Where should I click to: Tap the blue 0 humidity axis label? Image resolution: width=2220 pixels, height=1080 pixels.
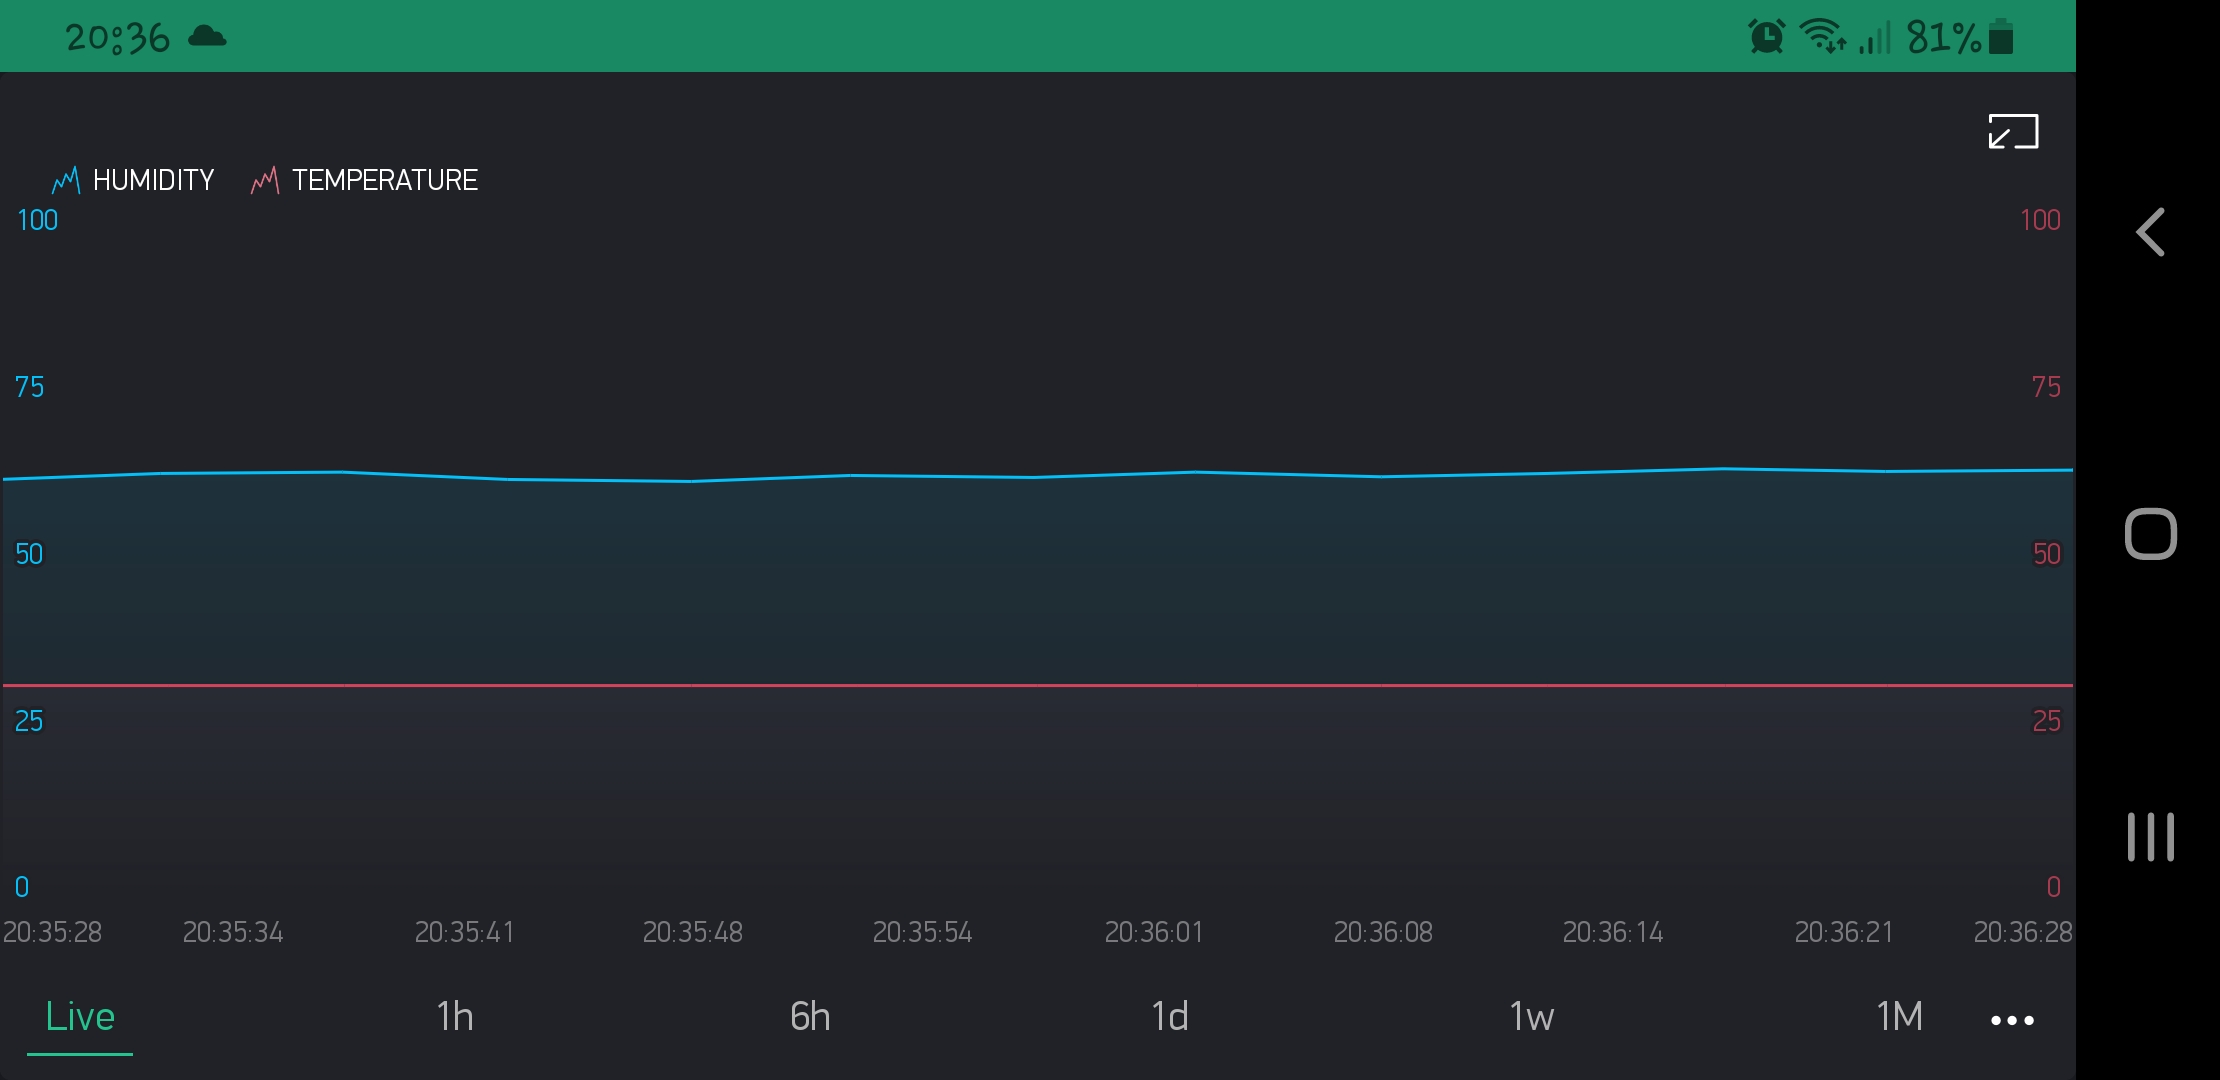[x=22, y=887]
